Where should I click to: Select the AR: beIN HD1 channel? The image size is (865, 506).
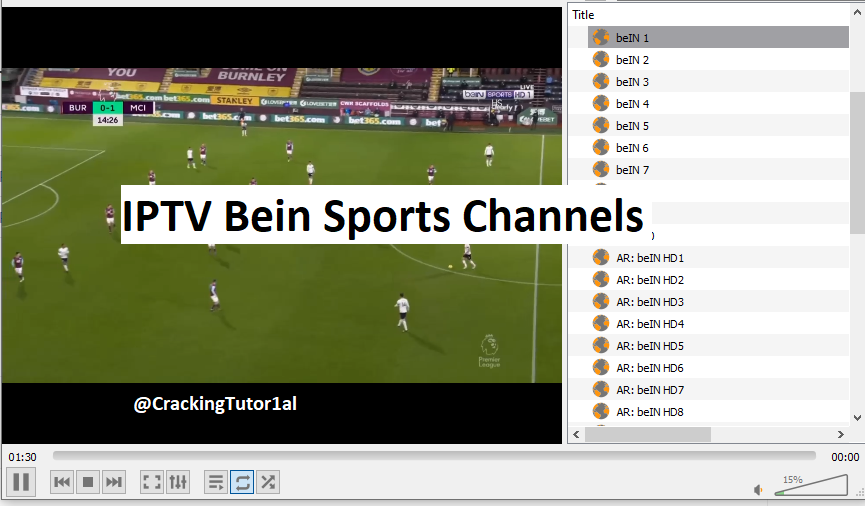click(718, 258)
